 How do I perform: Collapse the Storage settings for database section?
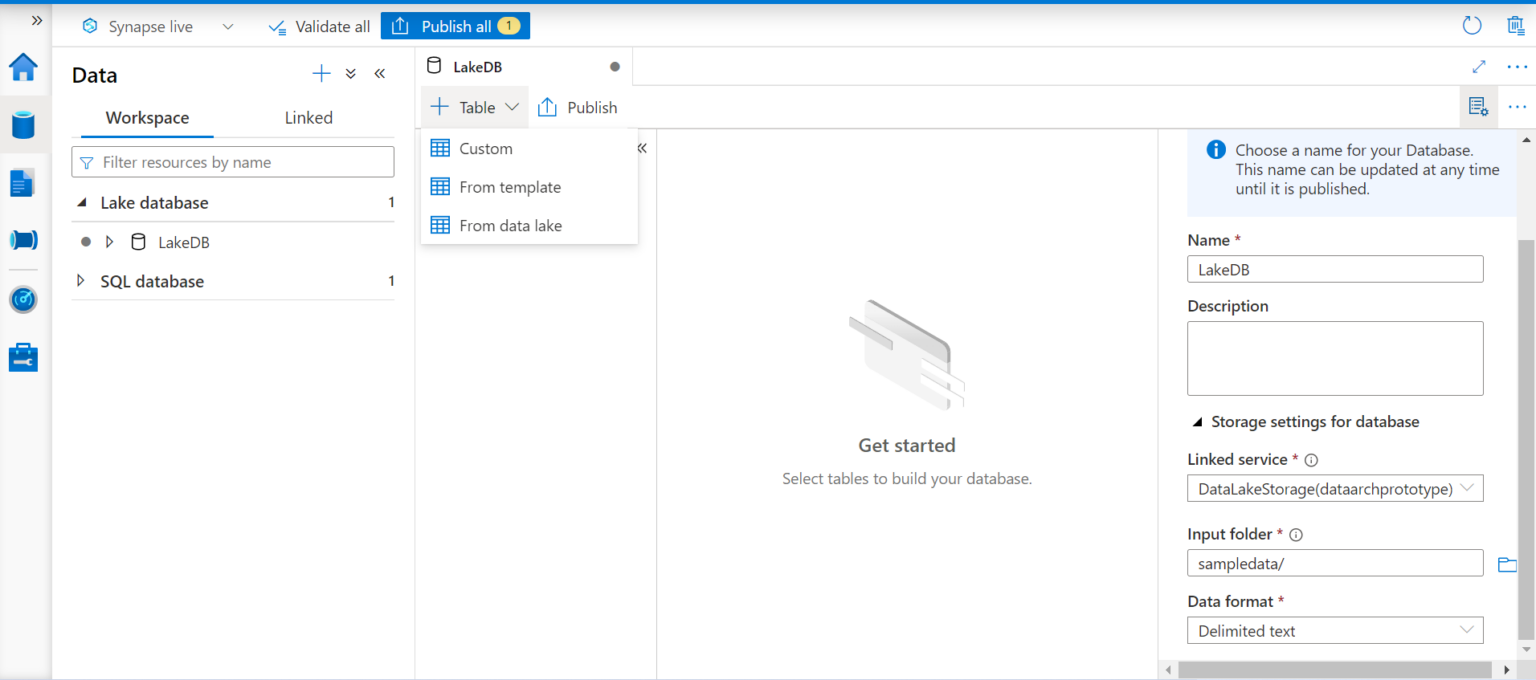tap(1197, 422)
